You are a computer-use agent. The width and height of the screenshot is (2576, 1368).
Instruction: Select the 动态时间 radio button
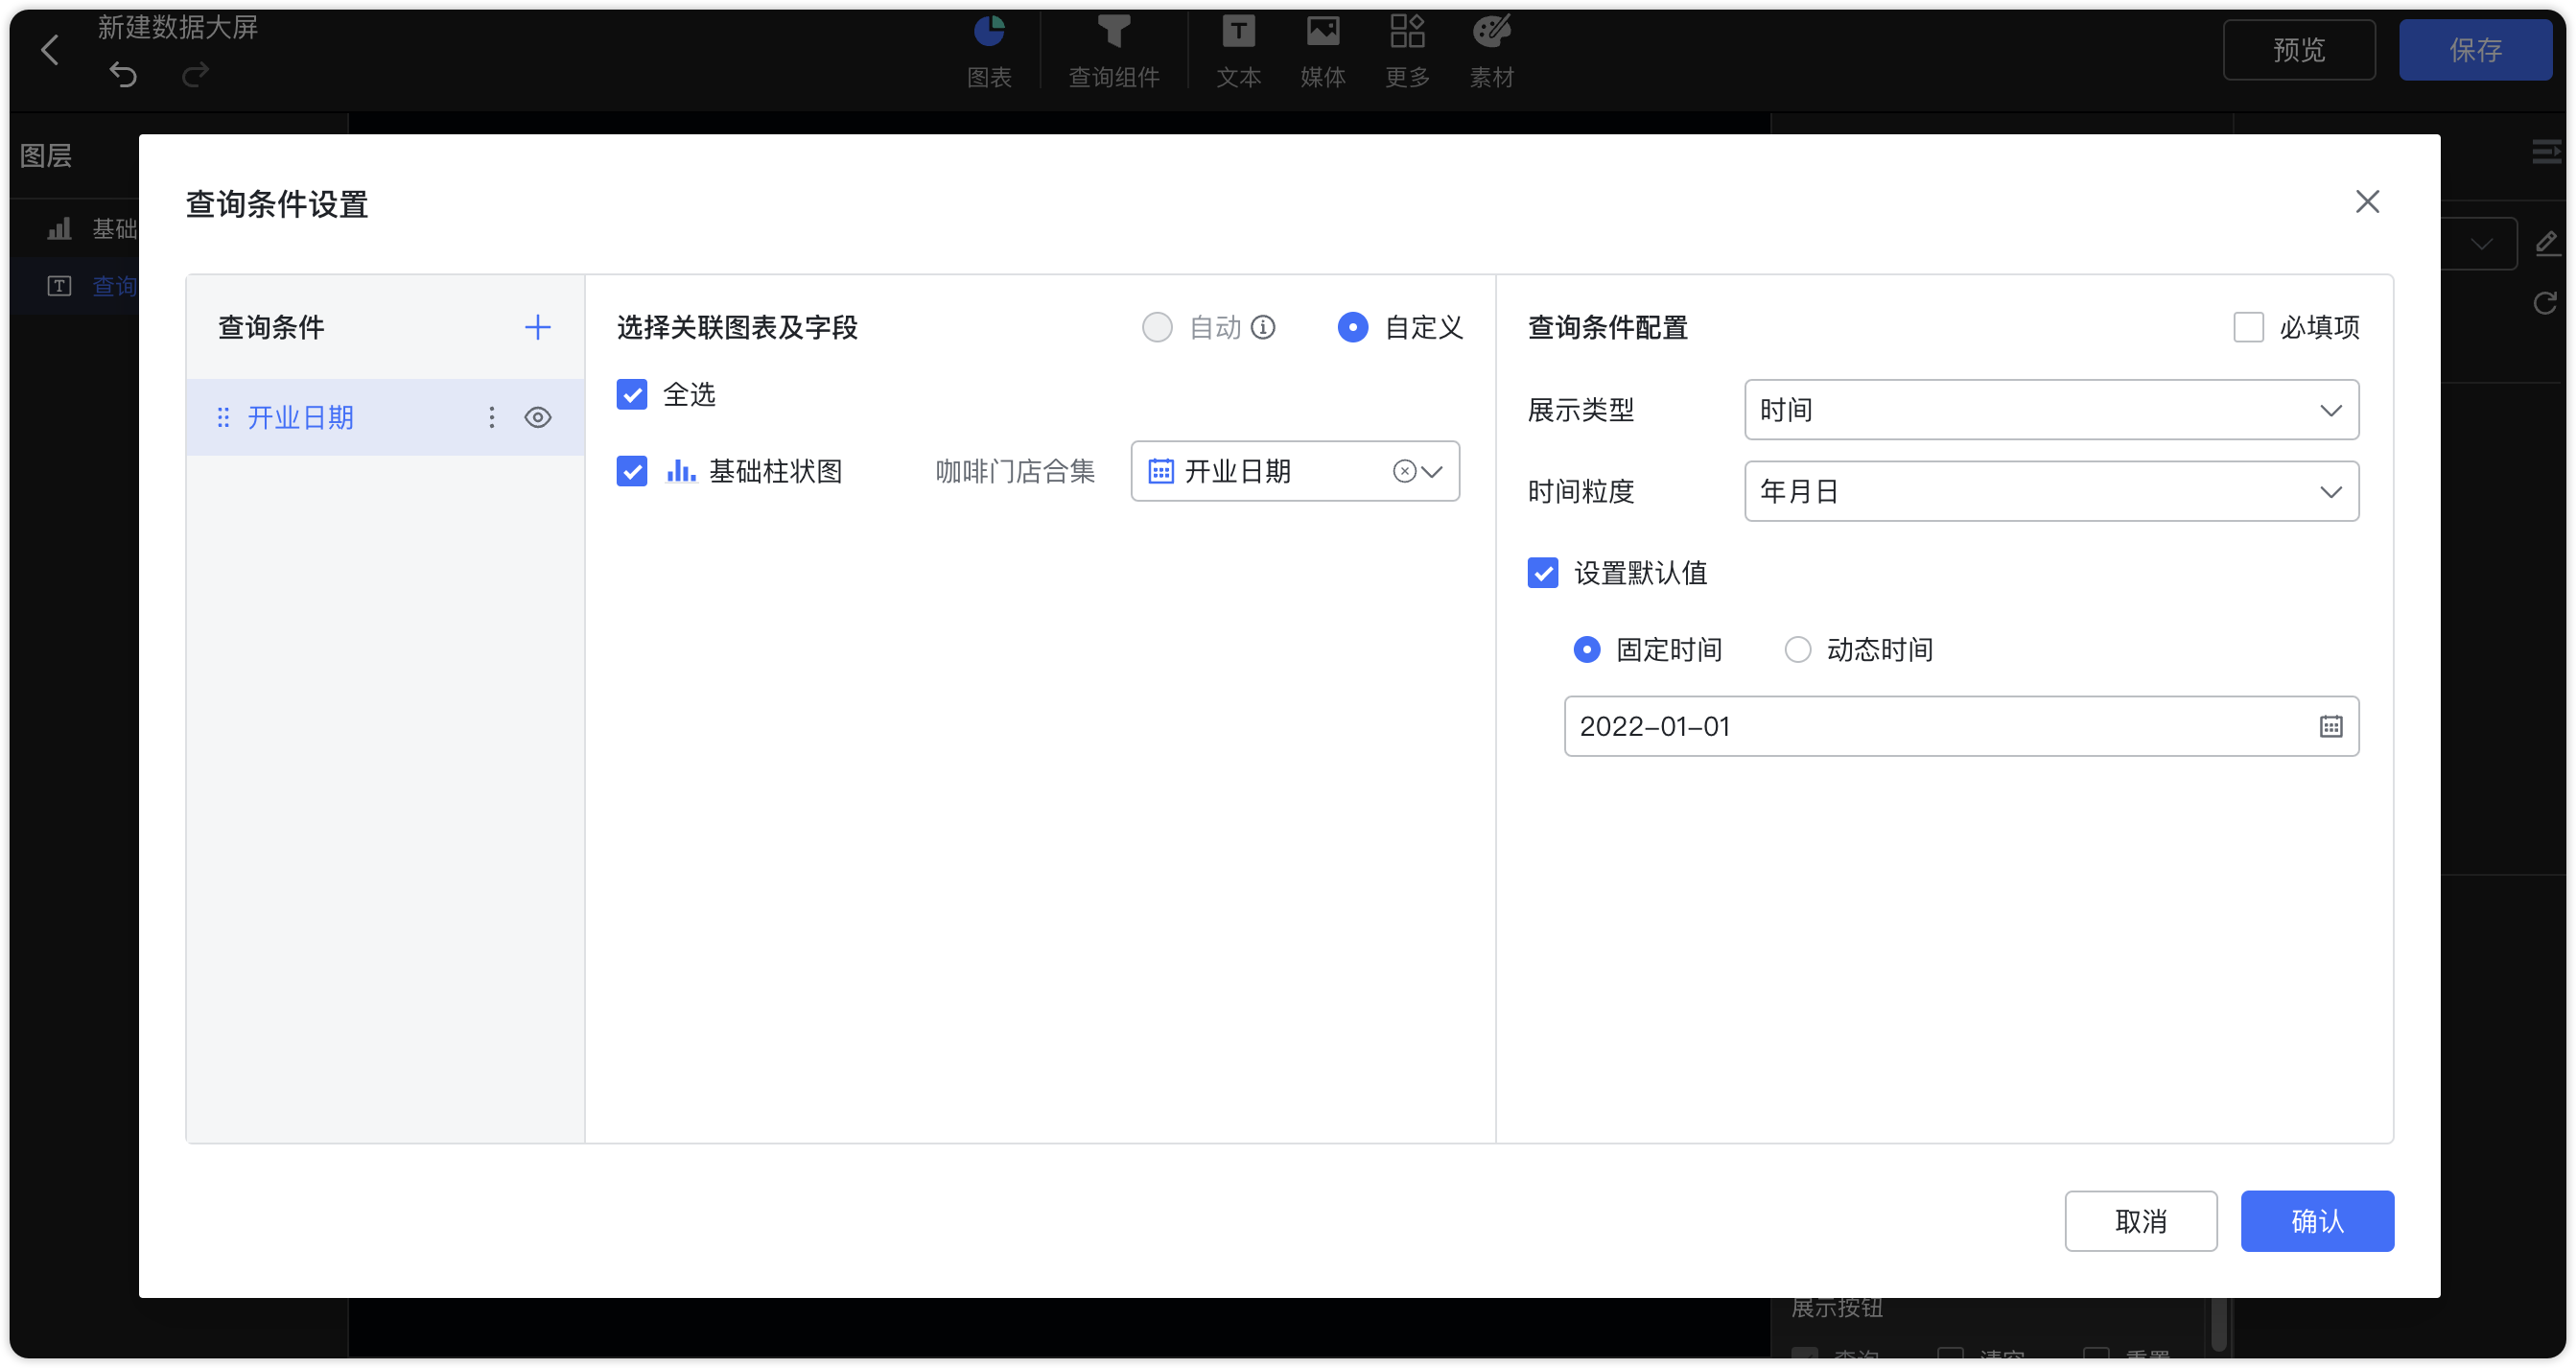pos(1797,650)
